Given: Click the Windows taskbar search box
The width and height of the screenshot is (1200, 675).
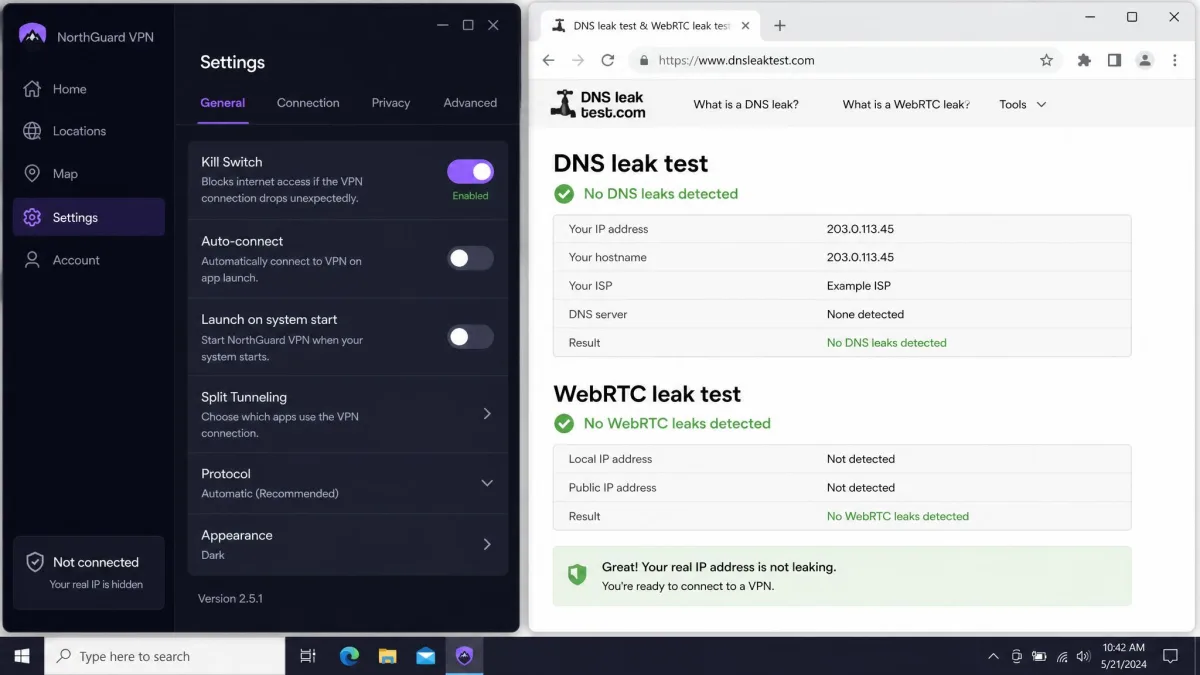Looking at the screenshot, I should pos(165,656).
